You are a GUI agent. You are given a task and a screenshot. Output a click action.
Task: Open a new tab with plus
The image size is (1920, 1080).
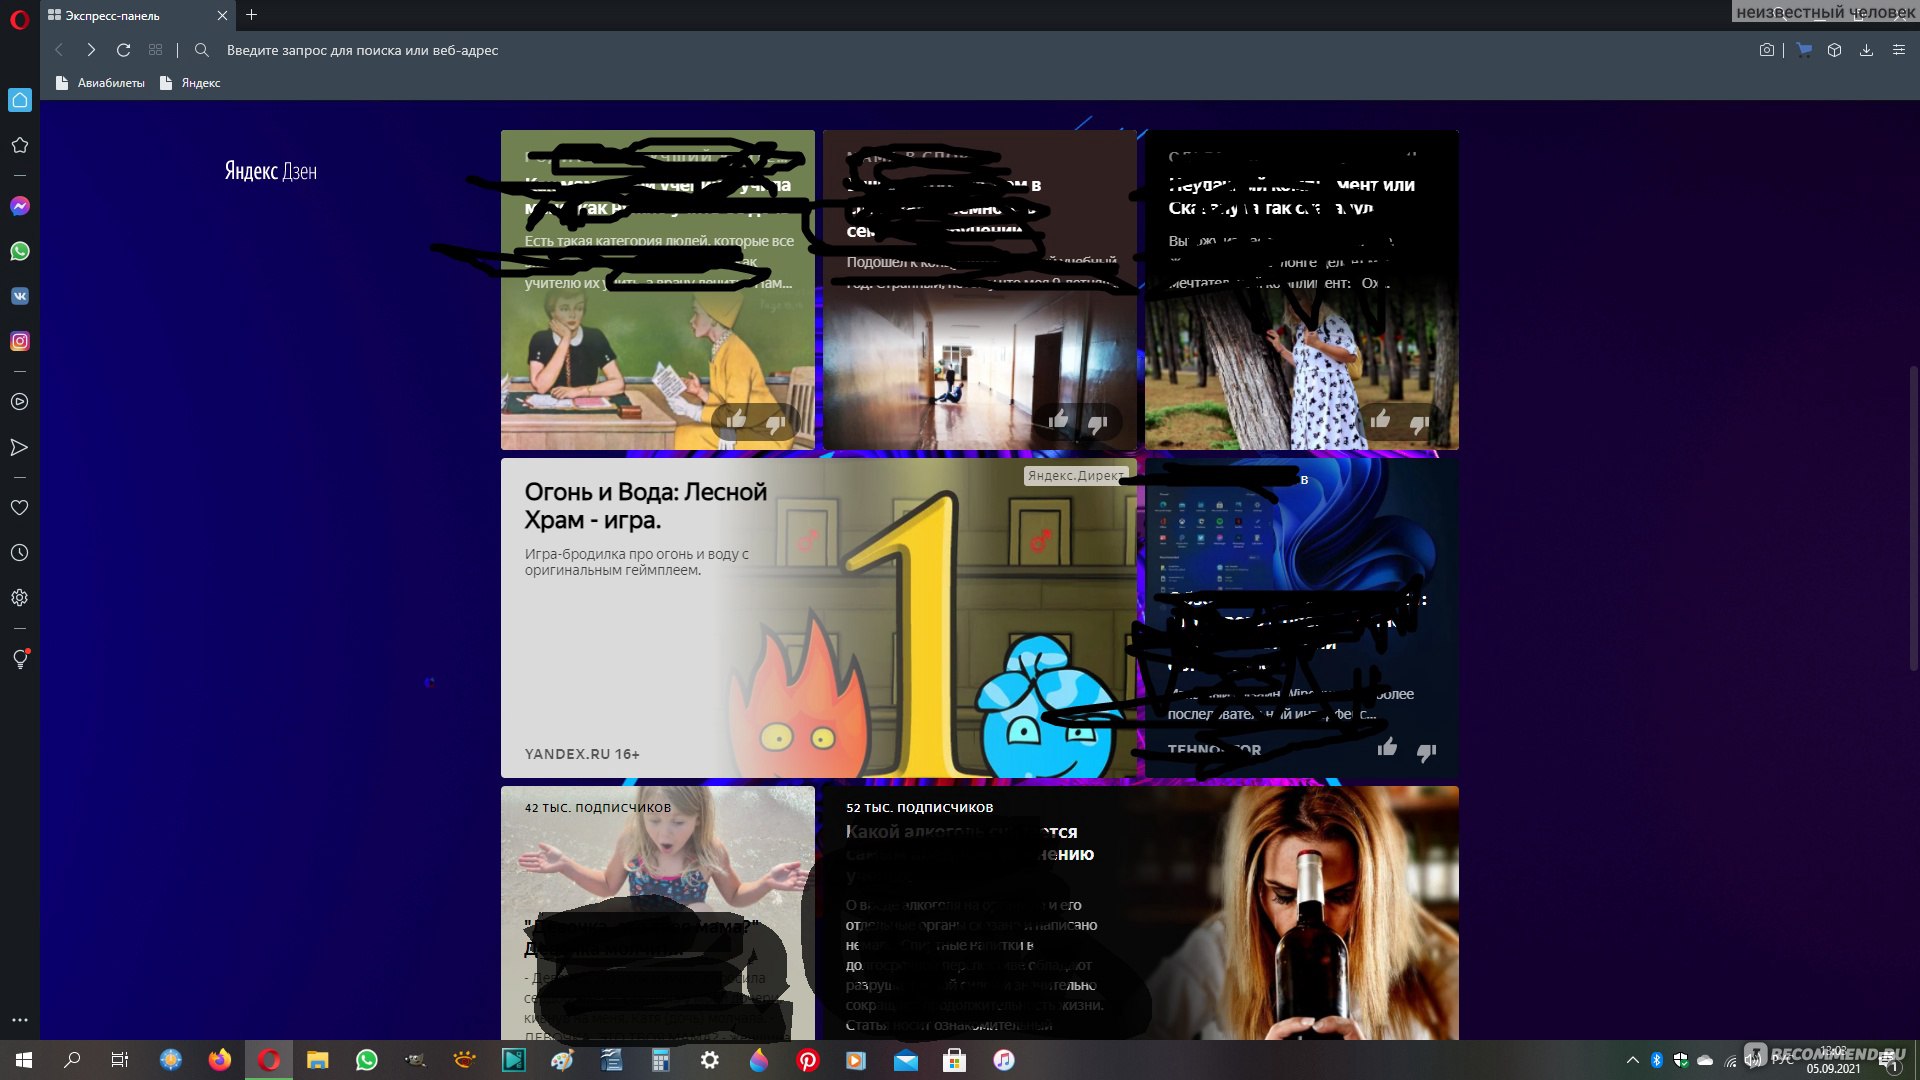[x=251, y=15]
